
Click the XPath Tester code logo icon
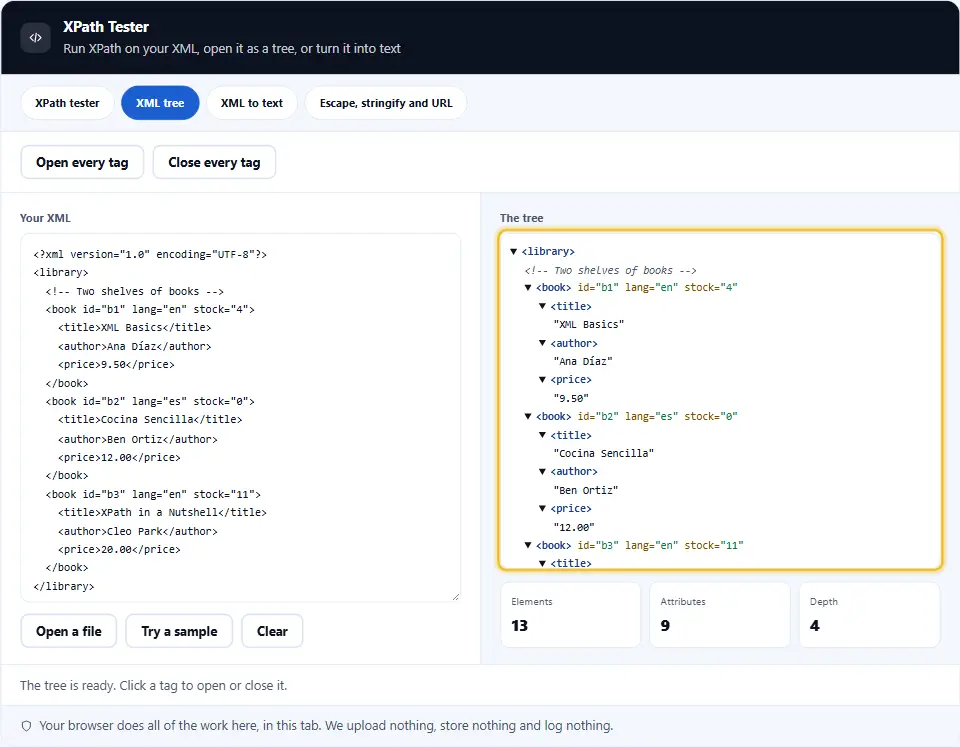pos(36,37)
